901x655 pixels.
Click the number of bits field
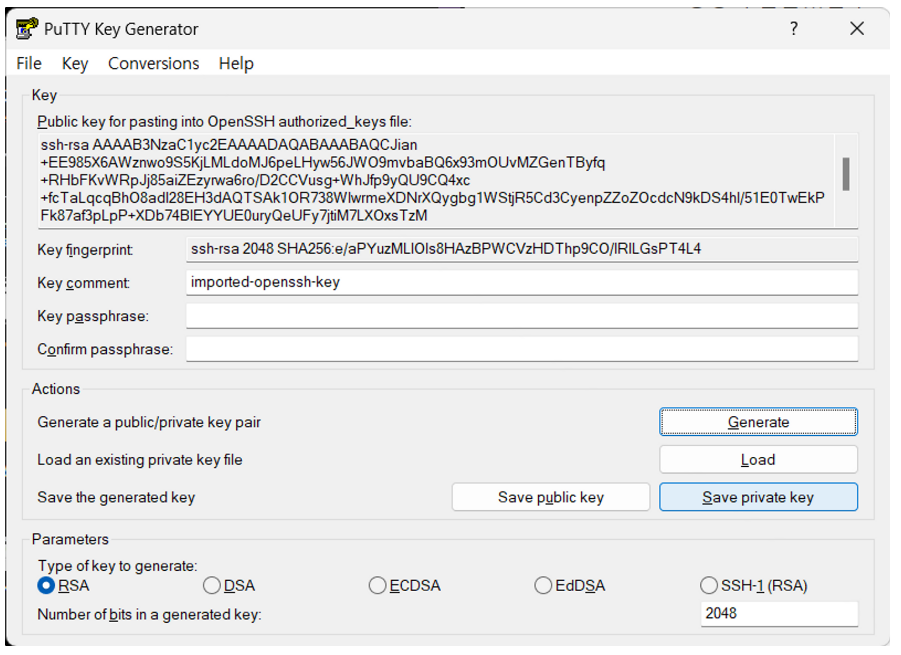click(779, 614)
